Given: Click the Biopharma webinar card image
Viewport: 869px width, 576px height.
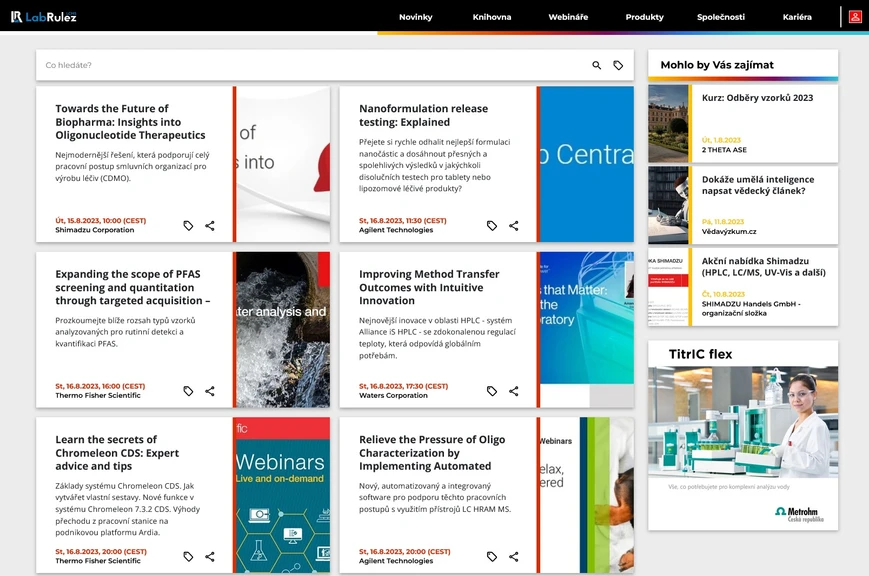Looking at the screenshot, I should coord(283,164).
